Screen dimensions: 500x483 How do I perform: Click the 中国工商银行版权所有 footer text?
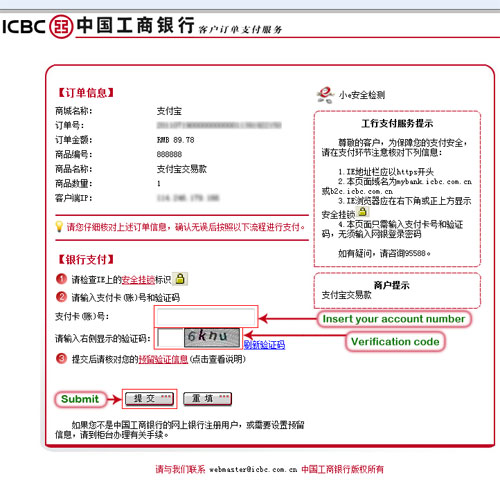pyautogui.click(x=342, y=469)
